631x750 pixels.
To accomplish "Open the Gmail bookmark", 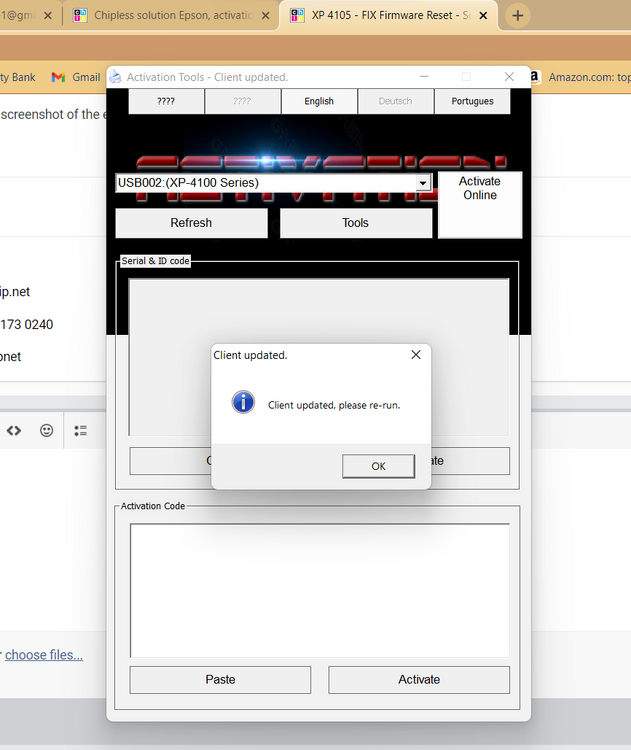I will tap(76, 77).
